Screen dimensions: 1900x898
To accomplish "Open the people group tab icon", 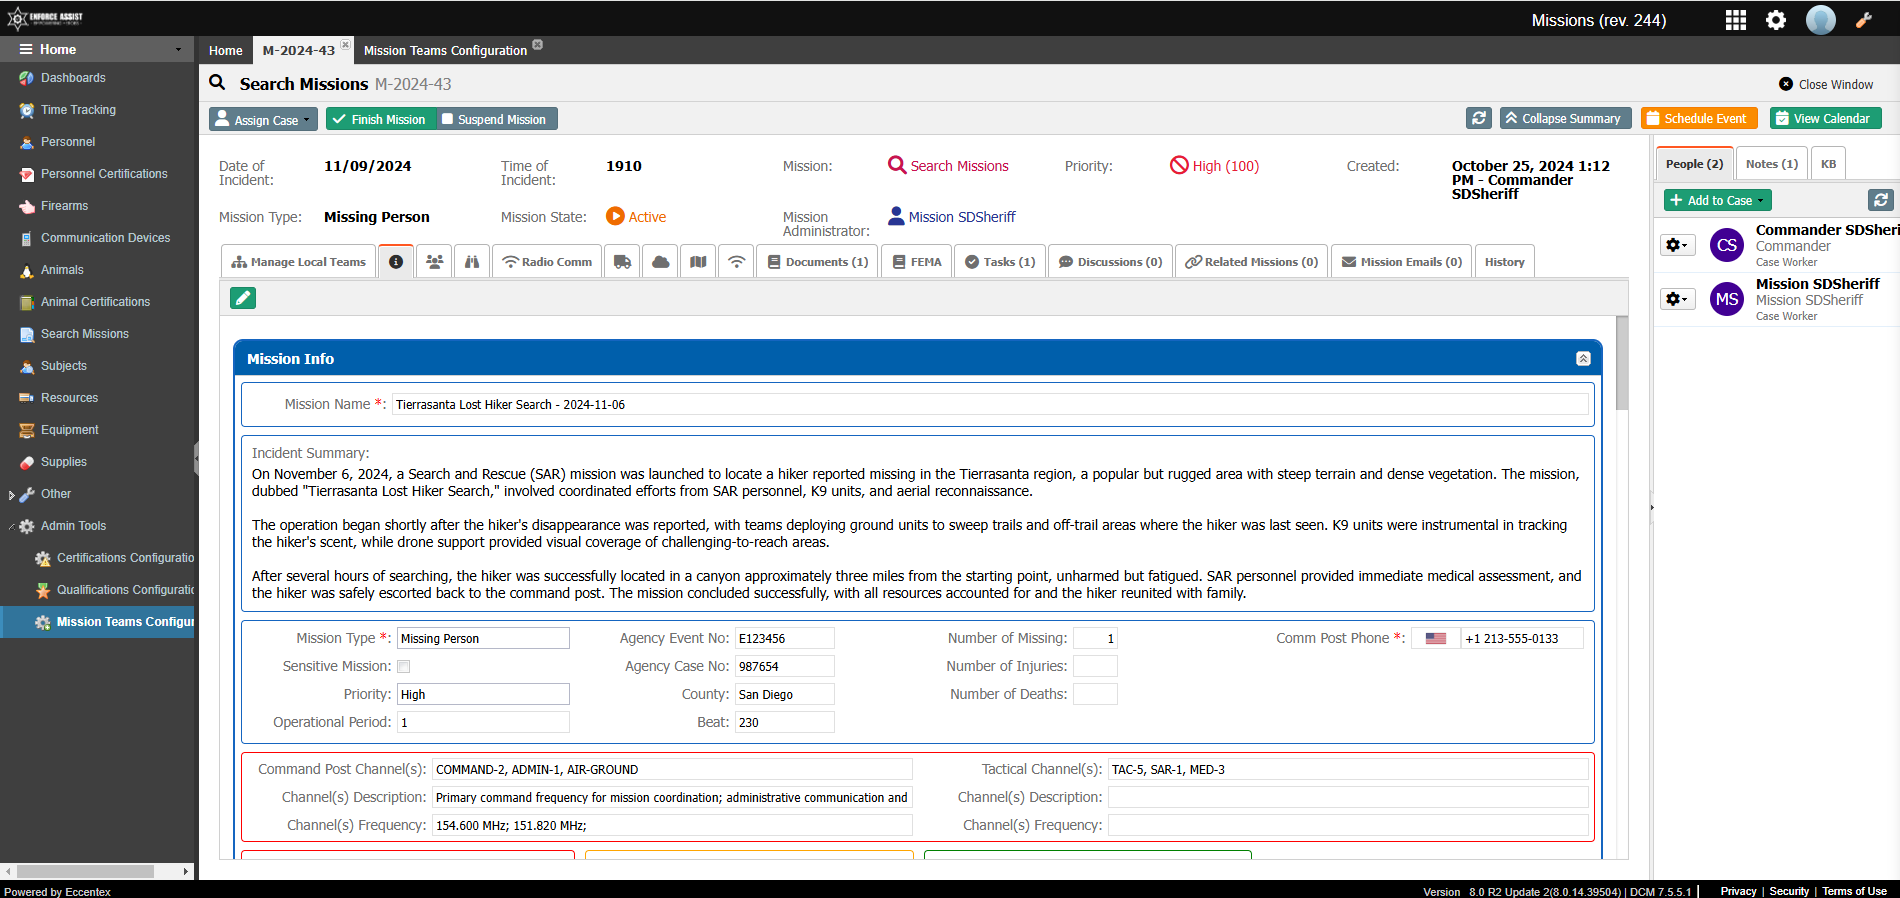I will pos(434,262).
